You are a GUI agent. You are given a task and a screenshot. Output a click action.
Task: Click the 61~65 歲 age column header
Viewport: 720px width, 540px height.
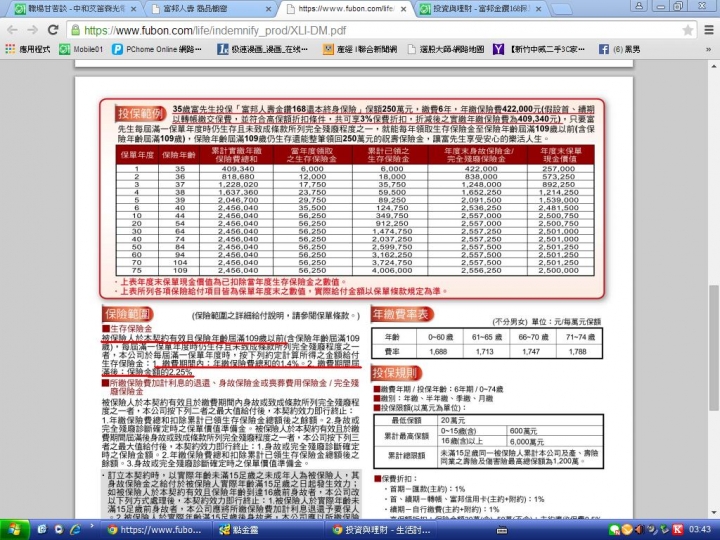pos(485,337)
